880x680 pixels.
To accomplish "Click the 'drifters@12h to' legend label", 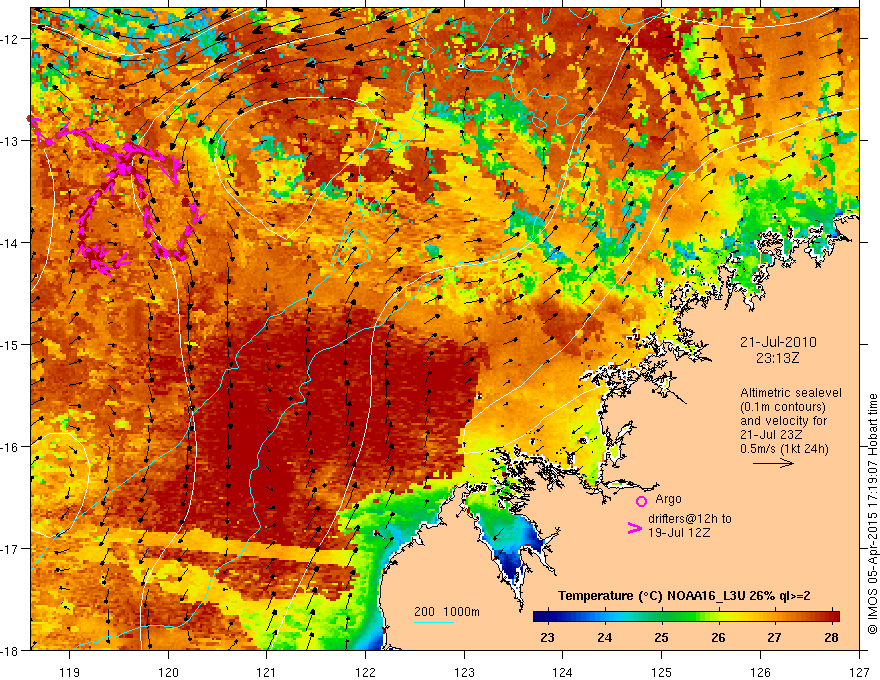I will pos(690,519).
